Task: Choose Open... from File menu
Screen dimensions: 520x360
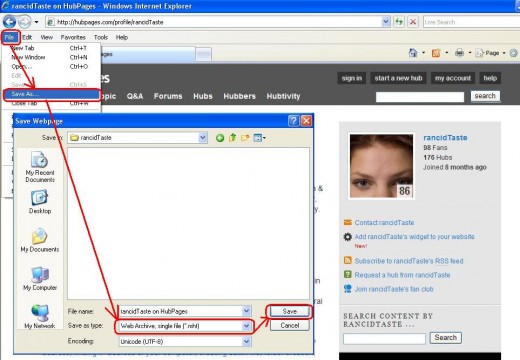Action: click(x=50, y=66)
